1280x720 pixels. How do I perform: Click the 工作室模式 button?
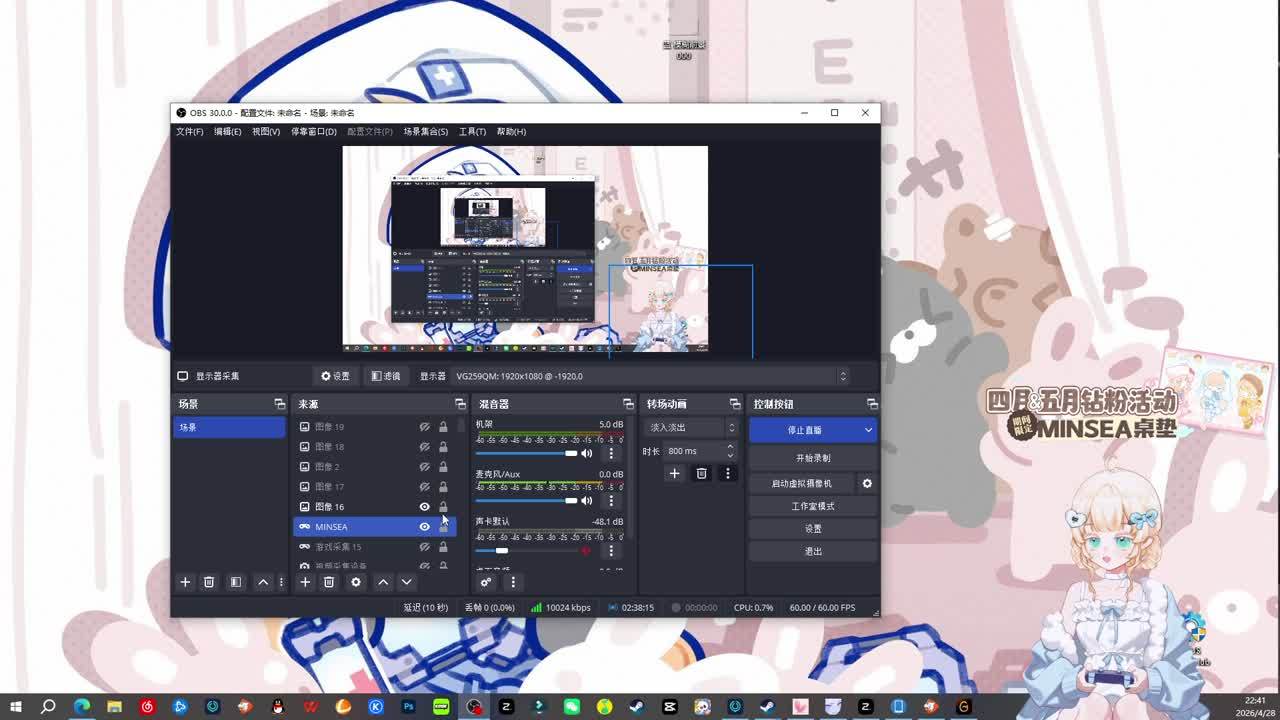pos(812,506)
